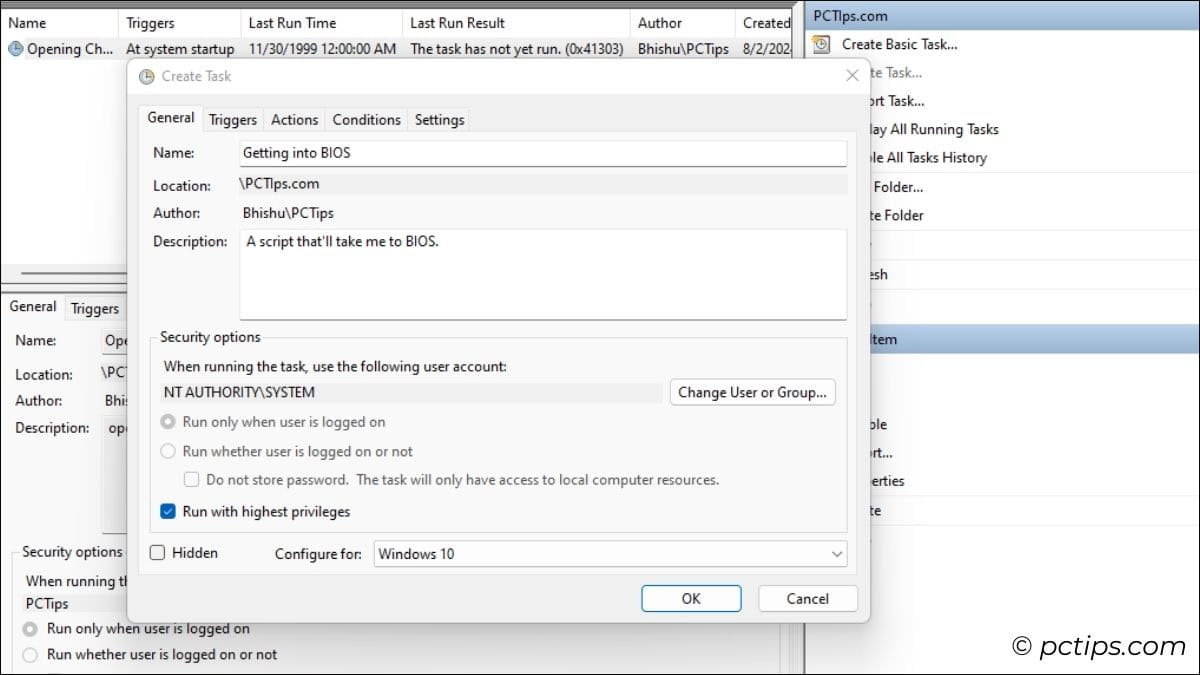This screenshot has width=1200, height=675.
Task: Uncheck Run with highest privileges
Action: tap(169, 511)
